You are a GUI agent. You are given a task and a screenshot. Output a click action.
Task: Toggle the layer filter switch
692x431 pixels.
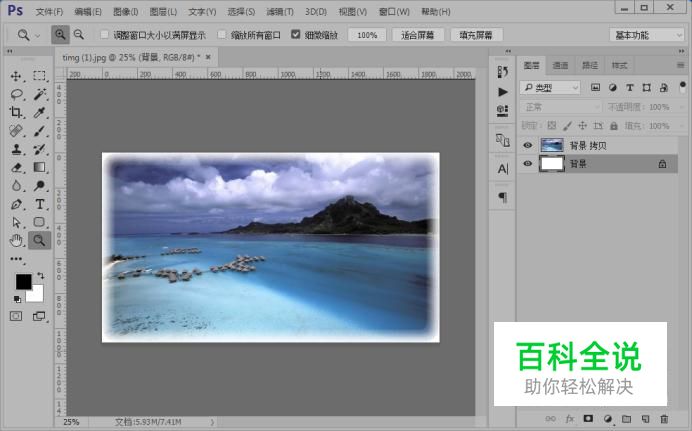(x=683, y=86)
